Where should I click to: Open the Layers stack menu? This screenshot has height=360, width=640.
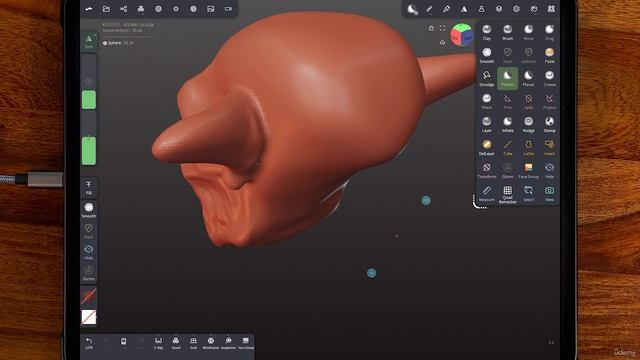pyautogui.click(x=499, y=9)
